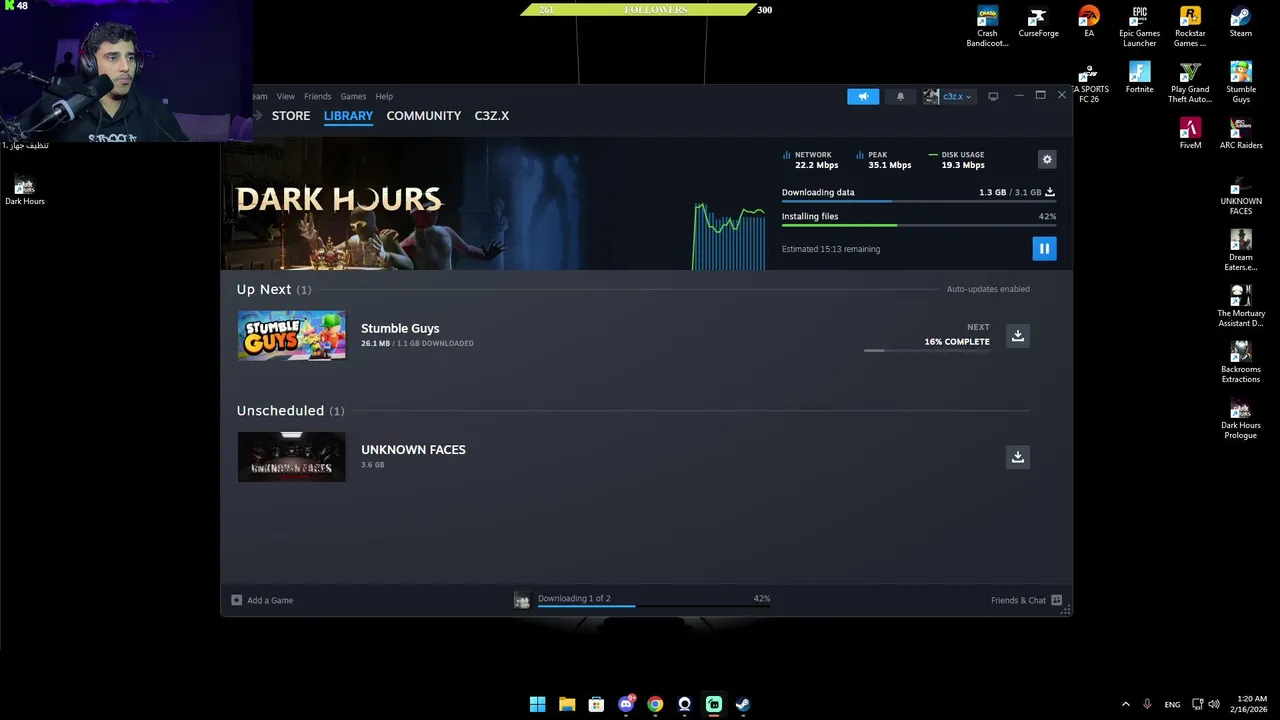Show hidden system tray icons
The image size is (1280, 720).
click(1125, 704)
